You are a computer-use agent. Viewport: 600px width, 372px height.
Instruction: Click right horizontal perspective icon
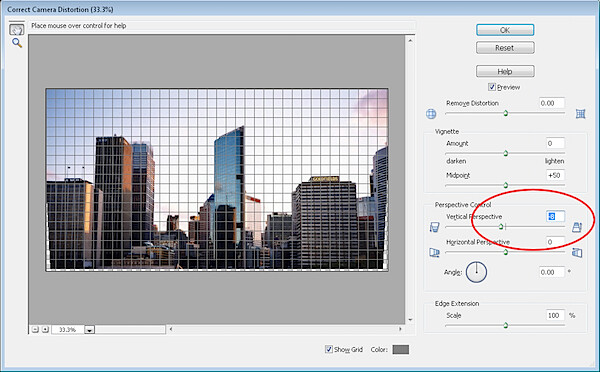click(577, 253)
